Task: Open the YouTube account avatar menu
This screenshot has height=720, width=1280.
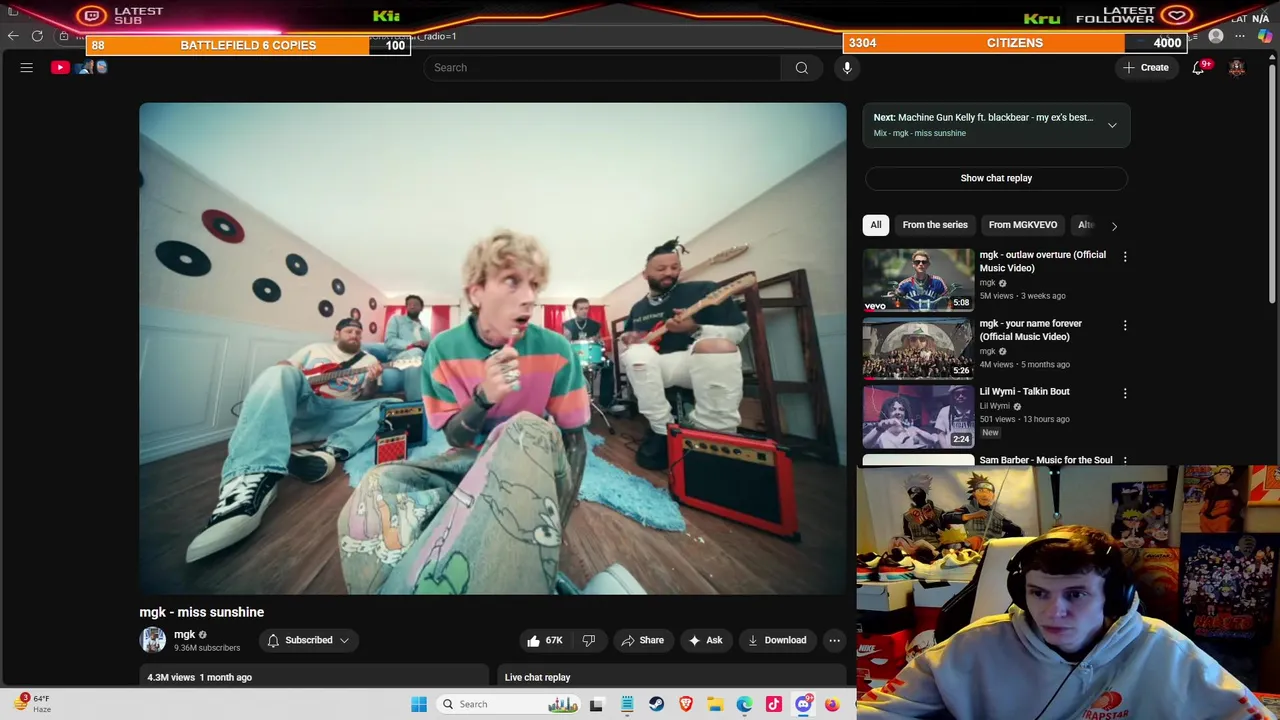Action: 1237,68
